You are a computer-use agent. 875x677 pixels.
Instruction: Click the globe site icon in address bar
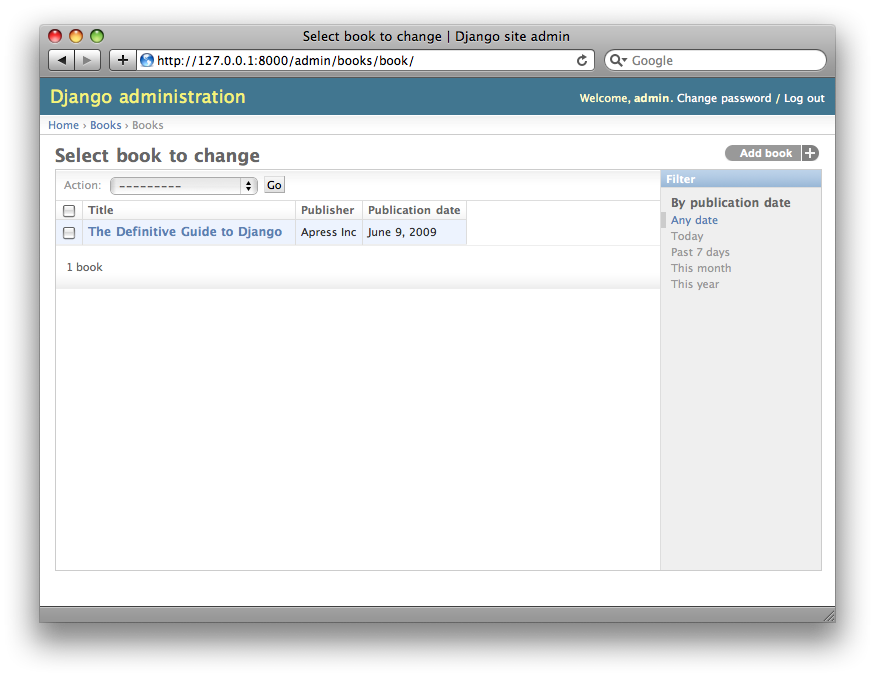(x=147, y=60)
